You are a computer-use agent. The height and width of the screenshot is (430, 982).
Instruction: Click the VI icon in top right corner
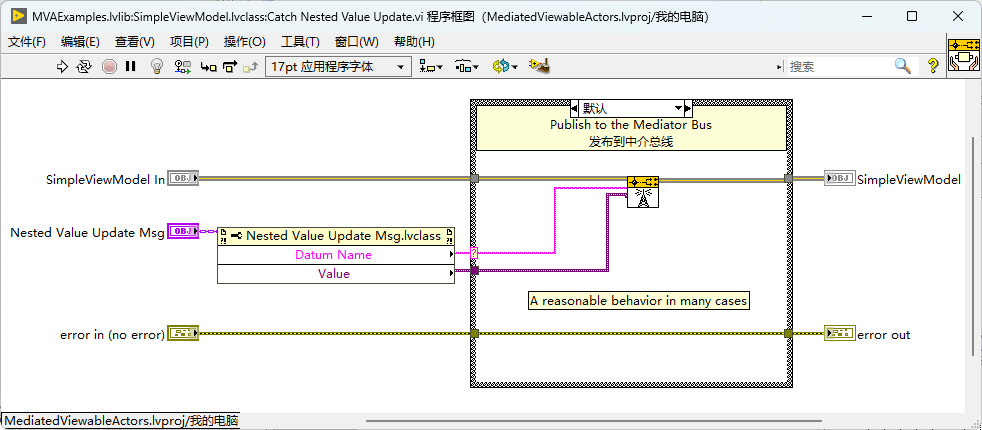pyautogui.click(x=964, y=54)
